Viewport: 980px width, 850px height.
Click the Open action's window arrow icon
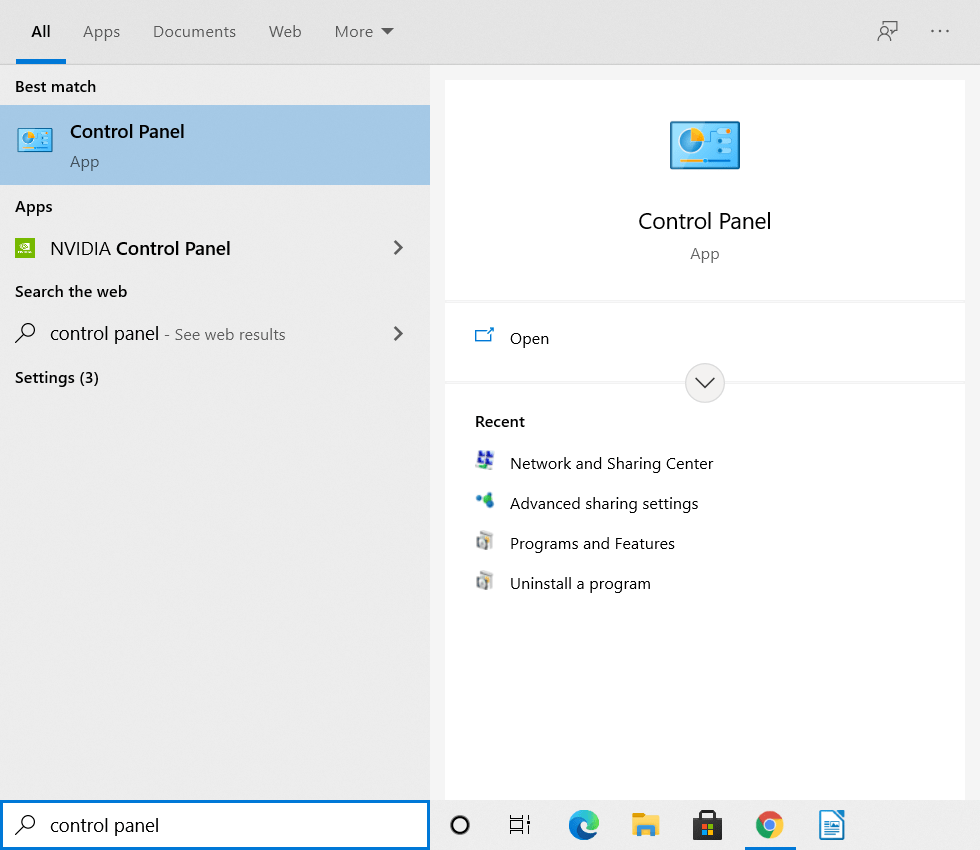tap(484, 336)
